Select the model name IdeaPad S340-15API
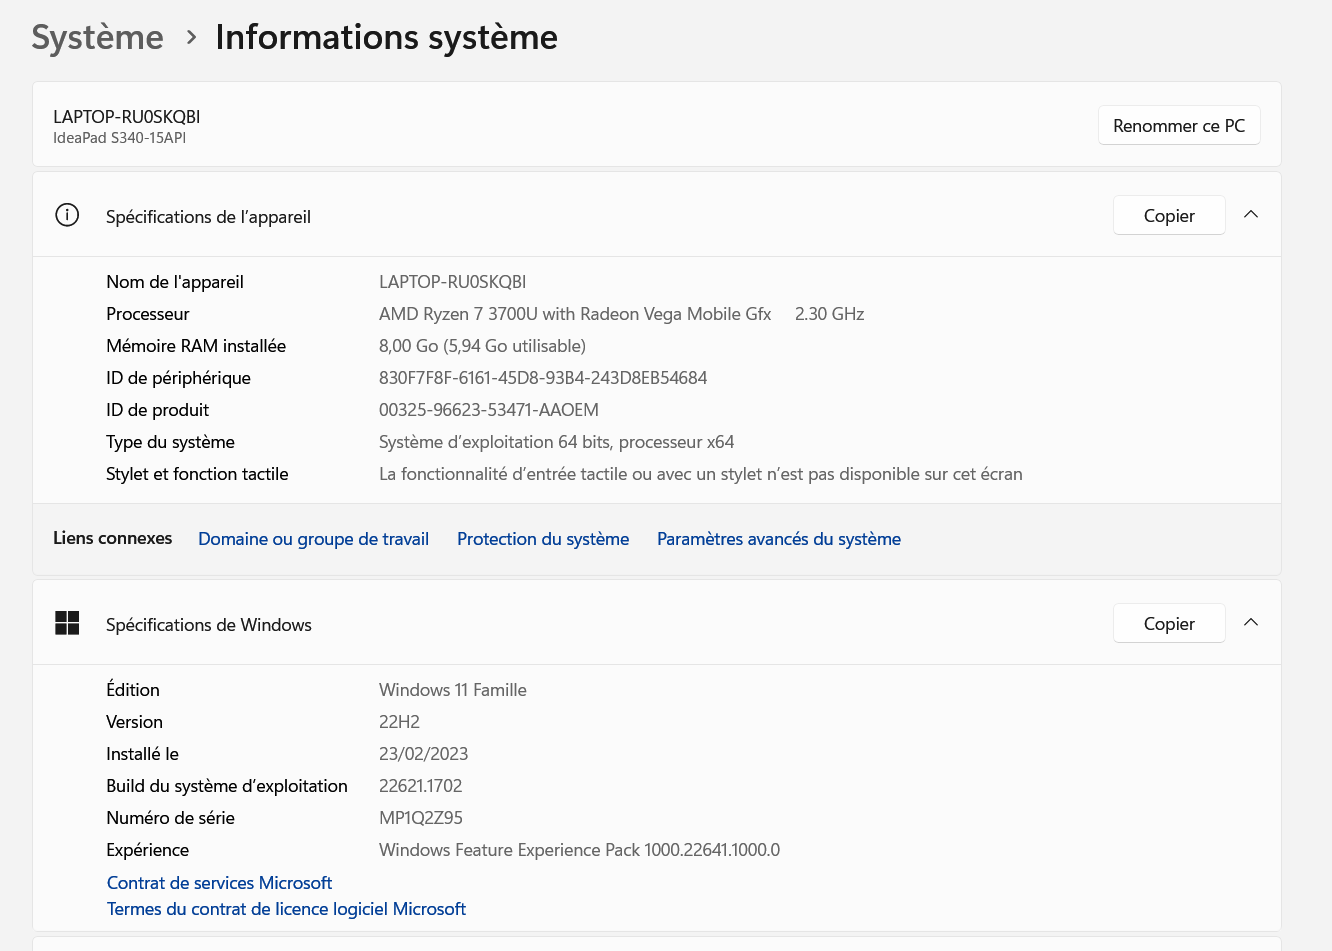This screenshot has height=951, width=1332. (x=119, y=138)
